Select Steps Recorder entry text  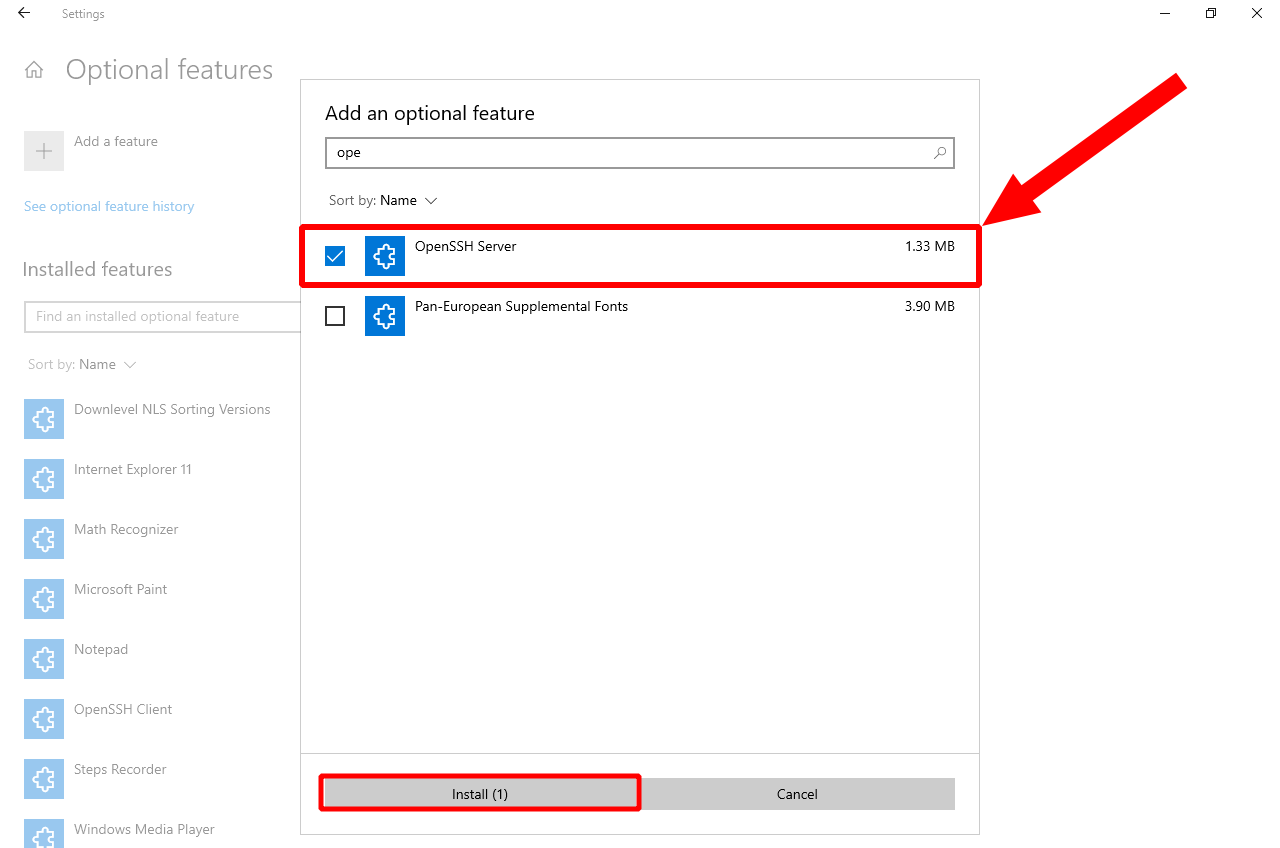tap(120, 769)
